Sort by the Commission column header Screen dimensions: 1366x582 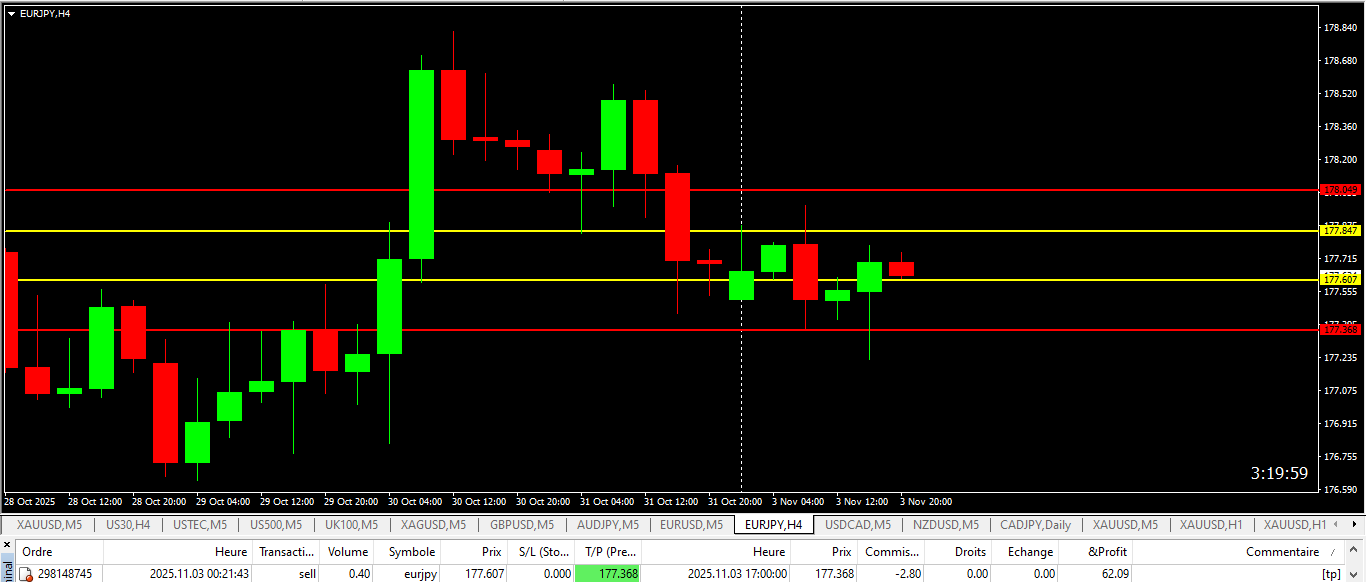coord(891,552)
